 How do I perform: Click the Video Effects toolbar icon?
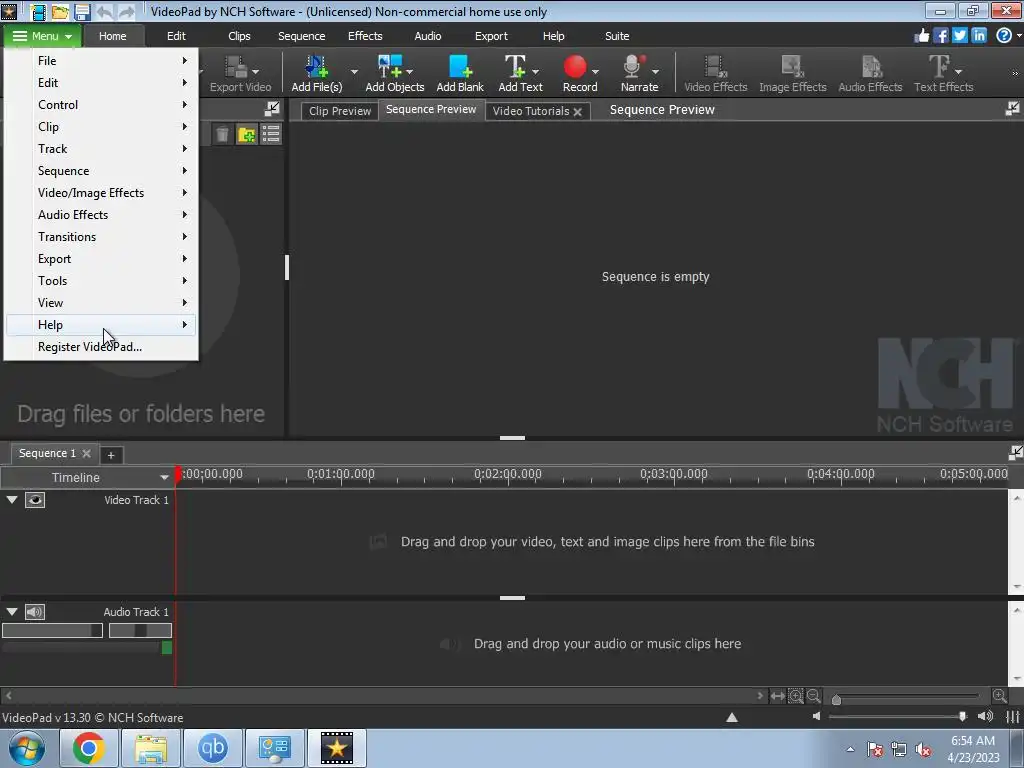[715, 72]
